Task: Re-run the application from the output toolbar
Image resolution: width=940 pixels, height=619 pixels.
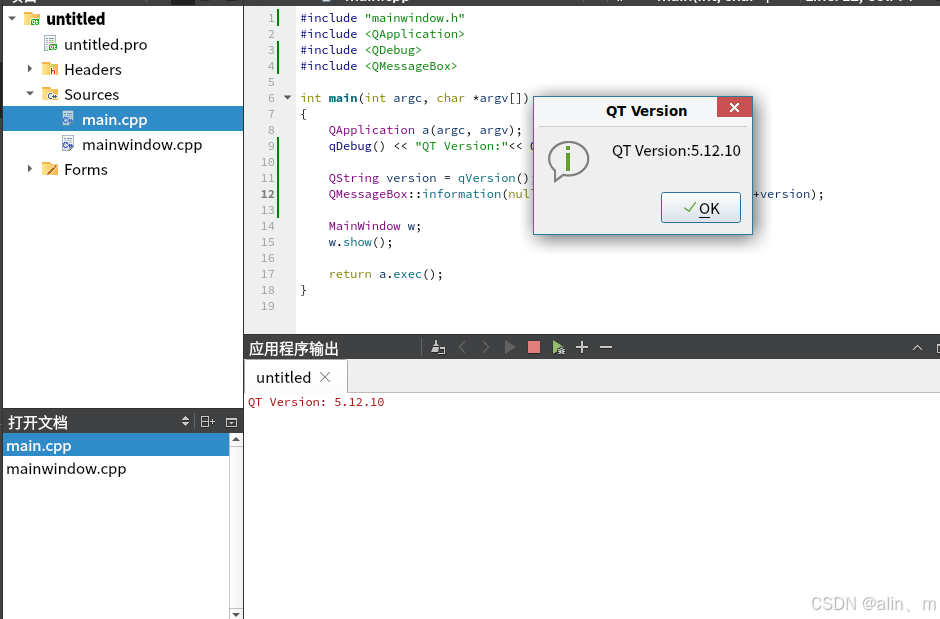Action: [x=510, y=348]
